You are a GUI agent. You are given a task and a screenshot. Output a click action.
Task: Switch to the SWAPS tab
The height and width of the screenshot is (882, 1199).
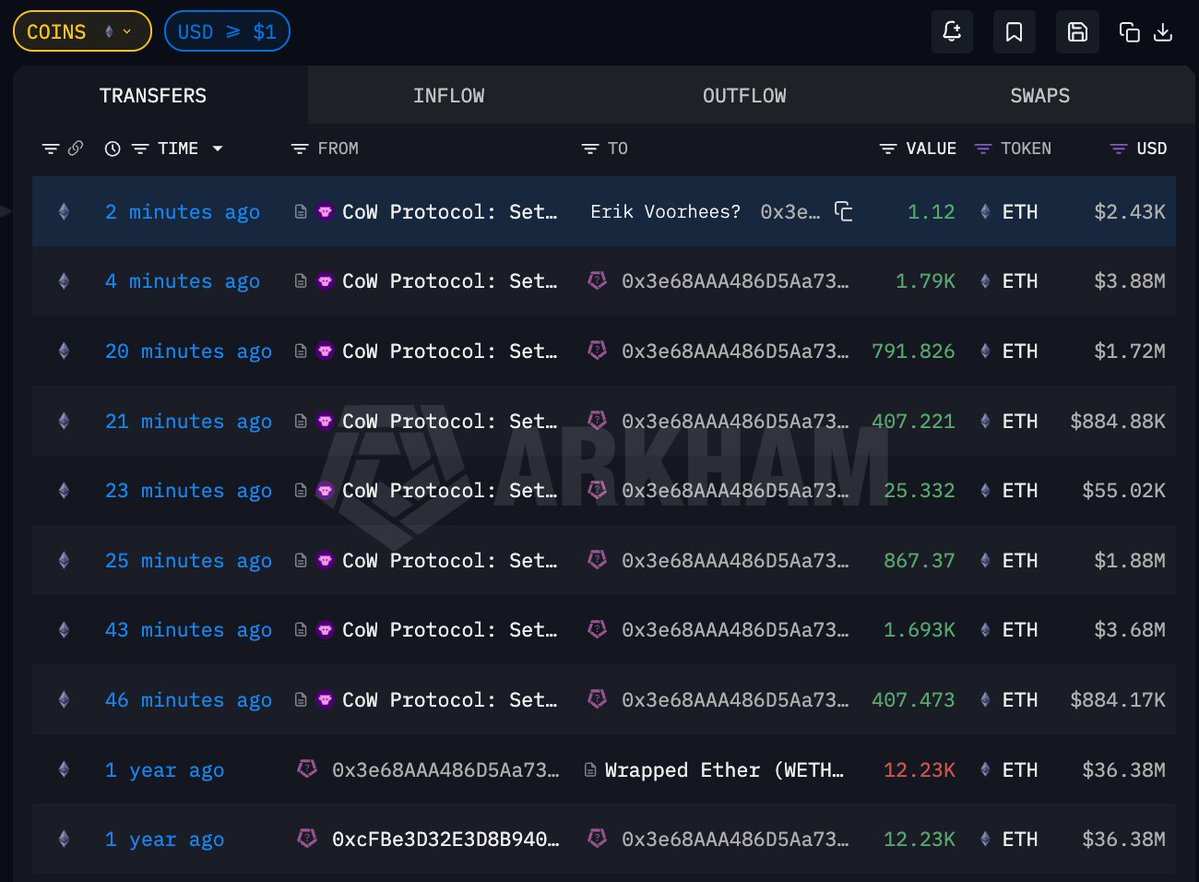click(1039, 96)
